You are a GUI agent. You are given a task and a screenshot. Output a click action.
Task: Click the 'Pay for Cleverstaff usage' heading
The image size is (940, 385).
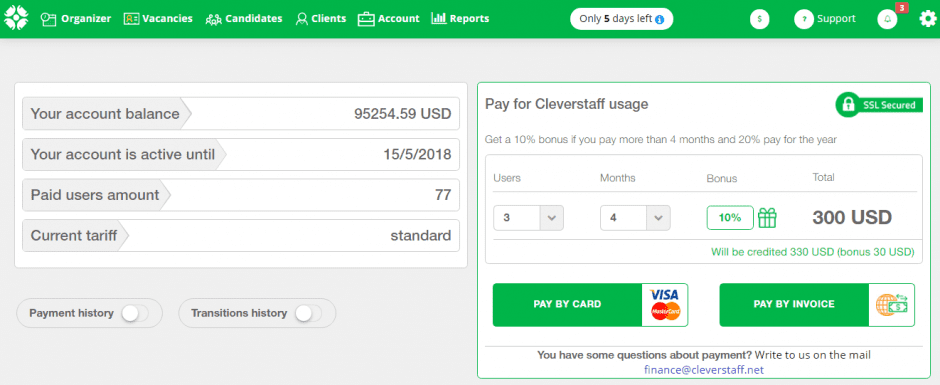point(567,104)
